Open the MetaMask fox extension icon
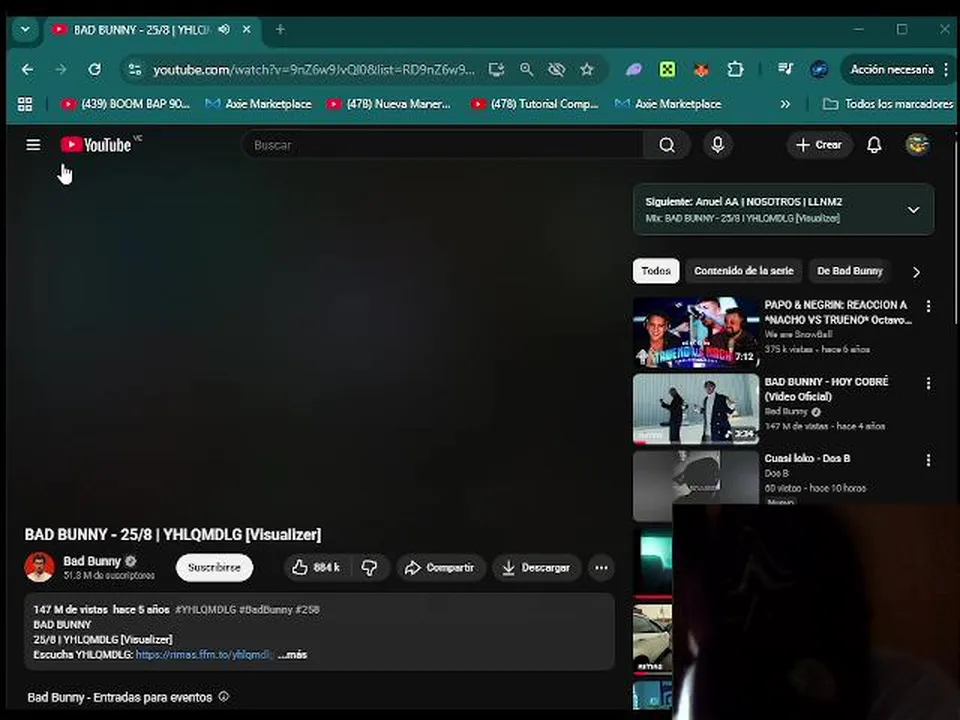The width and height of the screenshot is (960, 720). click(701, 70)
